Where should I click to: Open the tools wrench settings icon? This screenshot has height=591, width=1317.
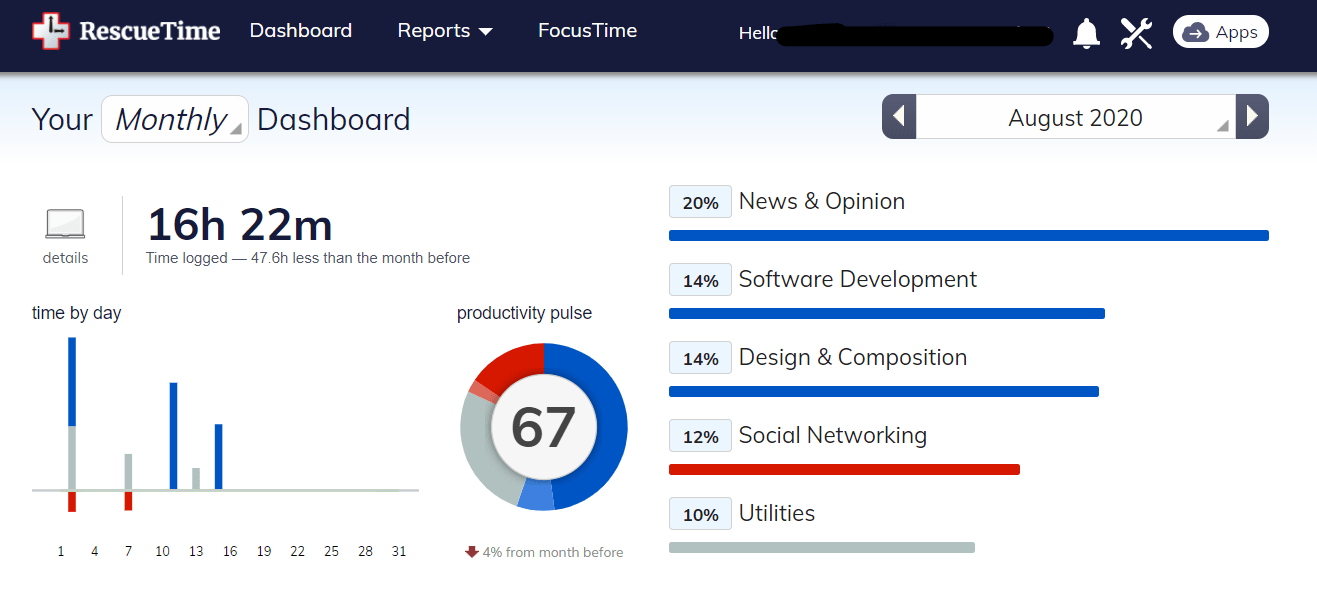click(1137, 33)
